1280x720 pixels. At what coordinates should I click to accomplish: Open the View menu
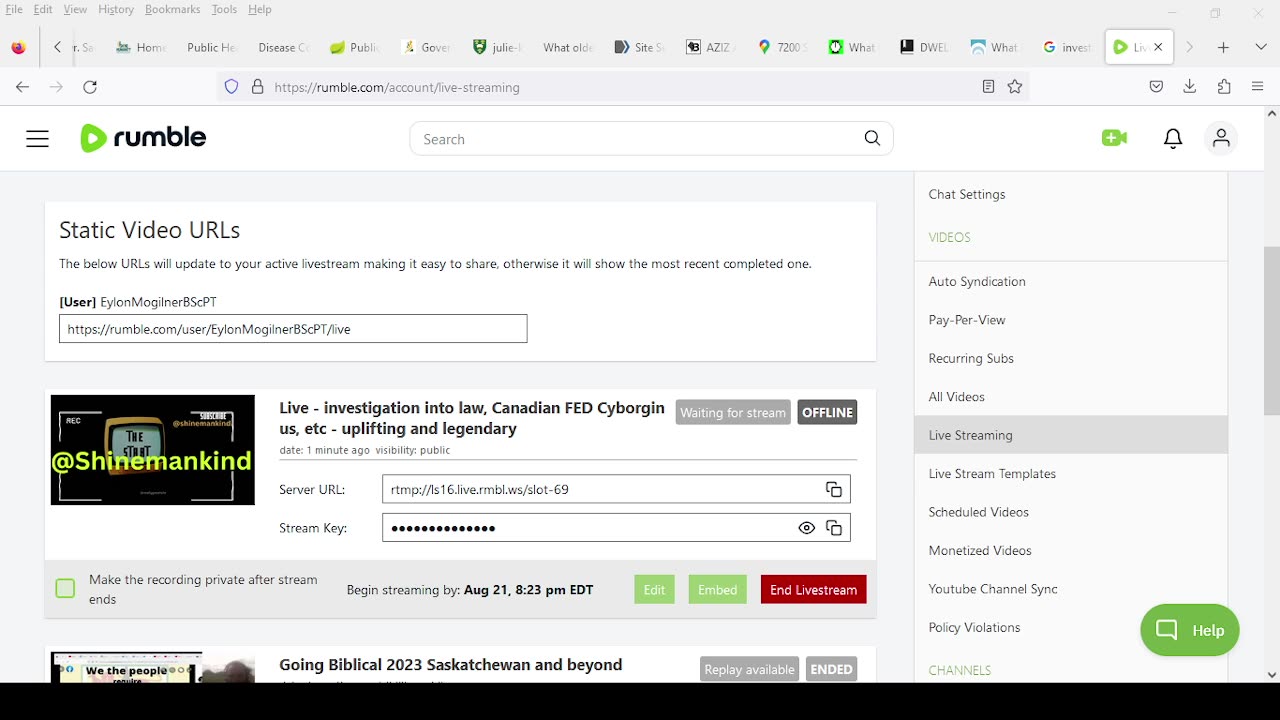point(75,9)
